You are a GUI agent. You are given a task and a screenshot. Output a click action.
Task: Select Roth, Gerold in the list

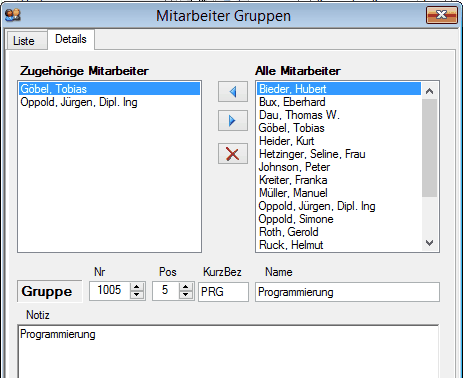[x=339, y=232]
